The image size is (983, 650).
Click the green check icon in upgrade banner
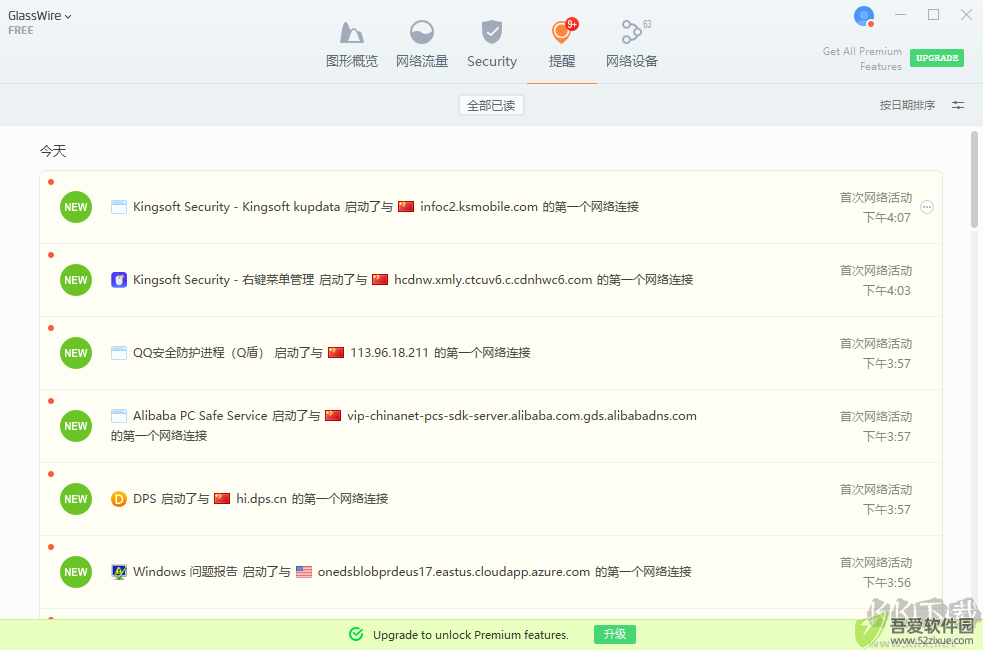[356, 634]
